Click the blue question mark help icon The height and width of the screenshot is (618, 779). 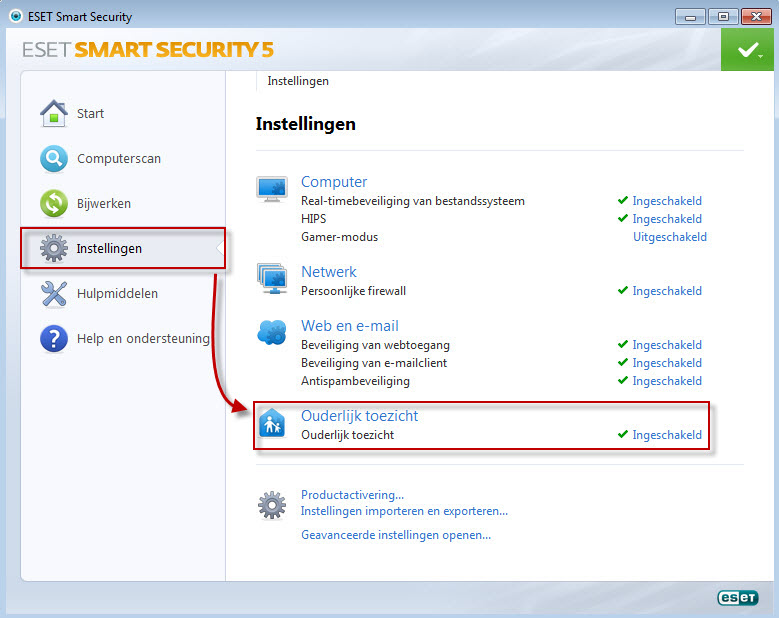coord(54,339)
